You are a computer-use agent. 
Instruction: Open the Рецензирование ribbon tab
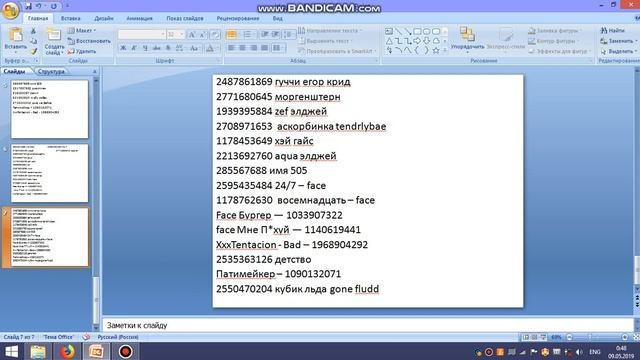(238, 18)
